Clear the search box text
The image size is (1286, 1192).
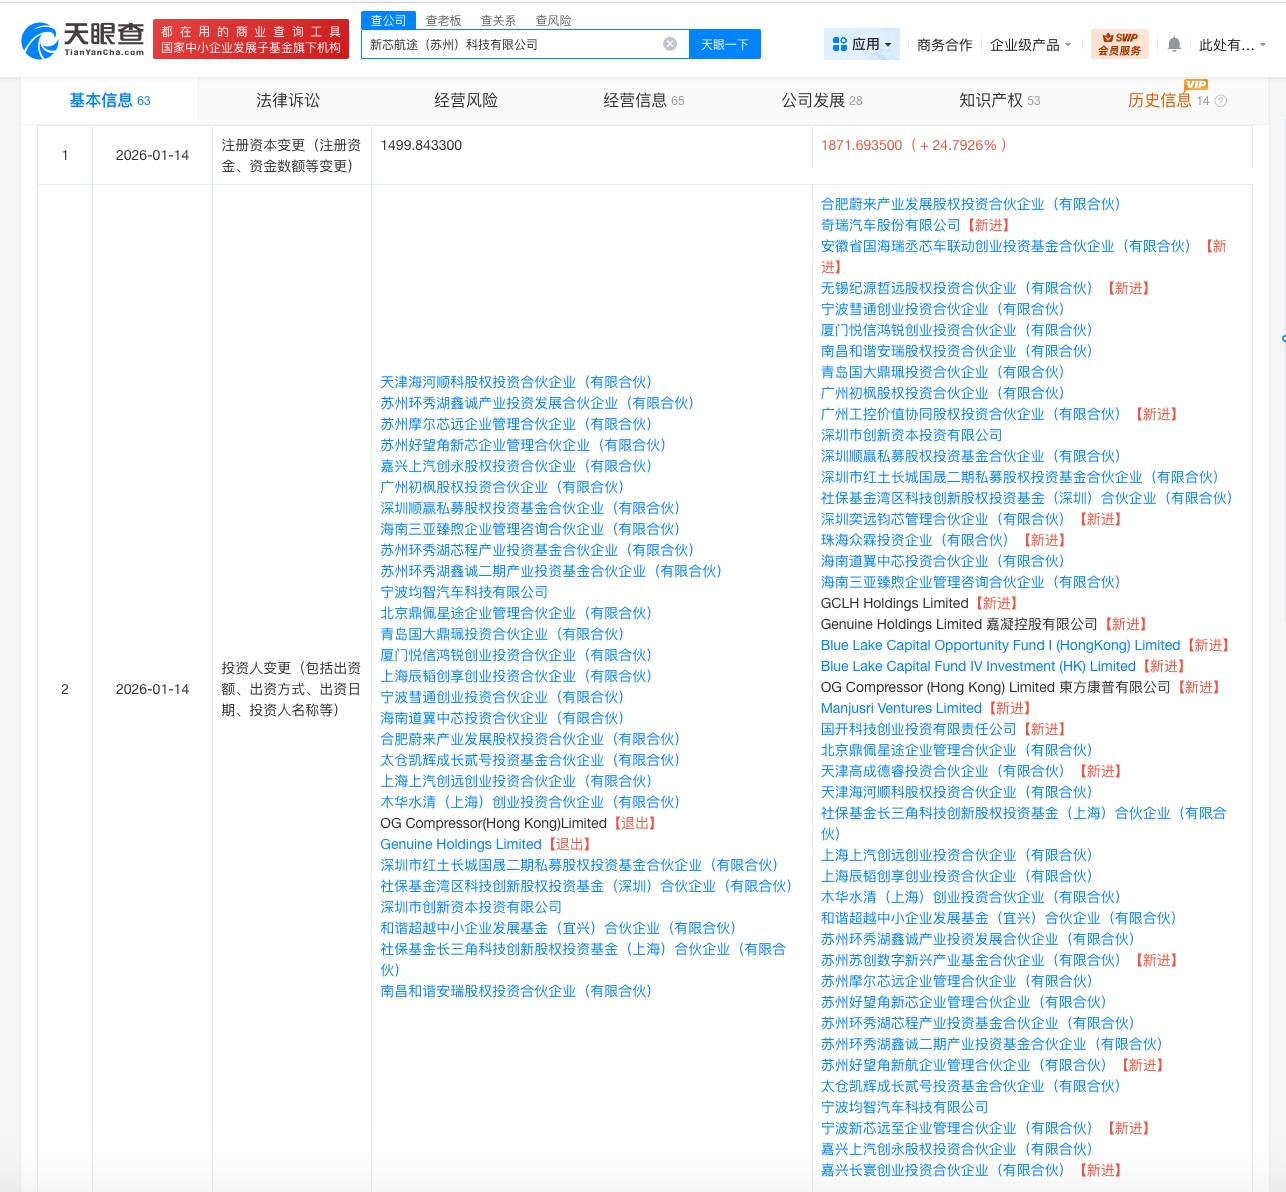coord(670,44)
